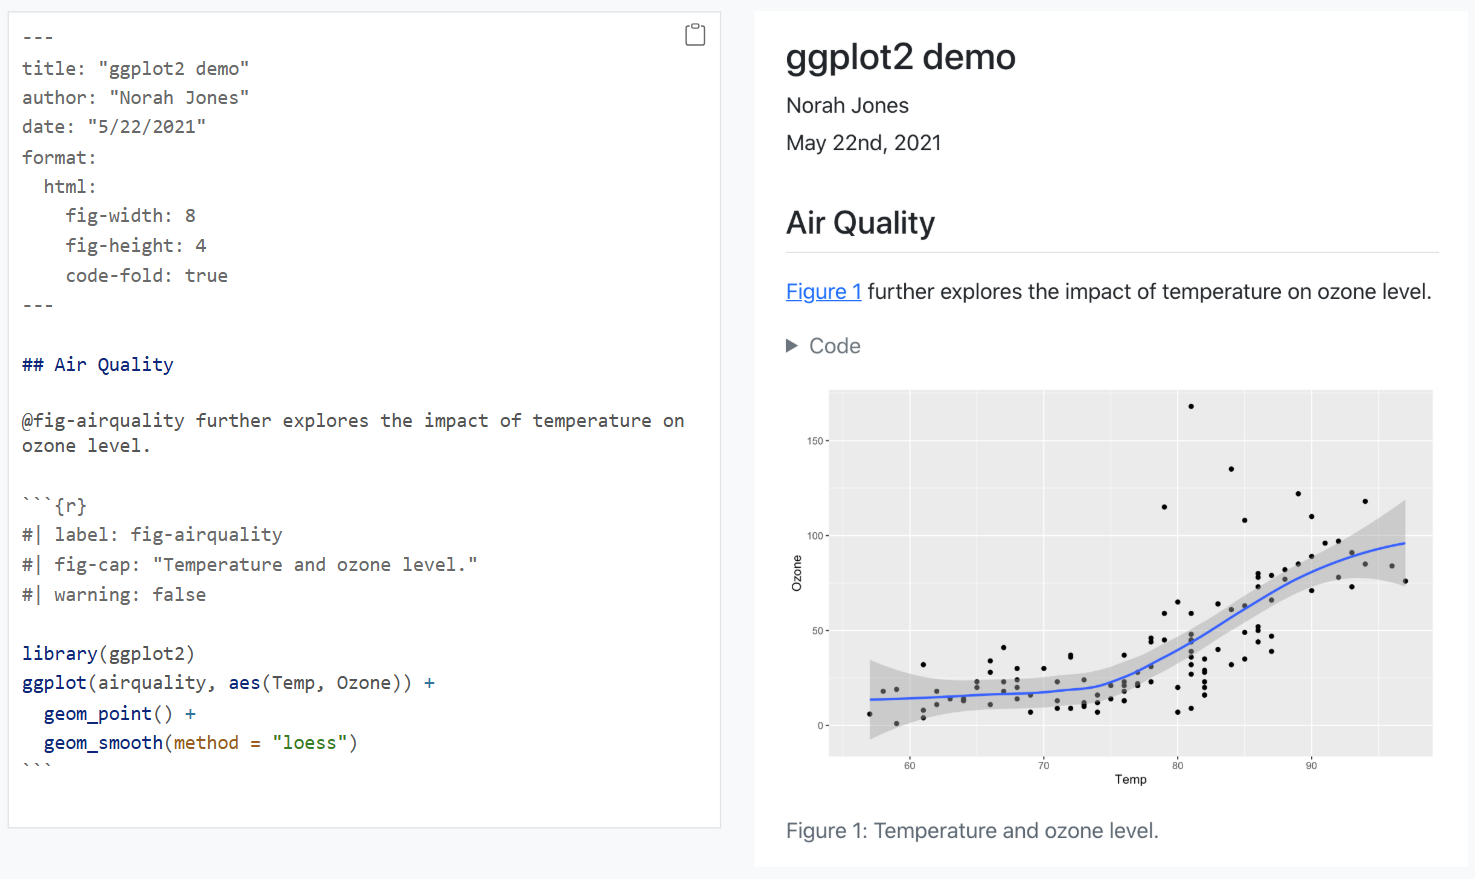1475x879 pixels.
Task: Click the "Code" fold label
Action: coord(834,346)
